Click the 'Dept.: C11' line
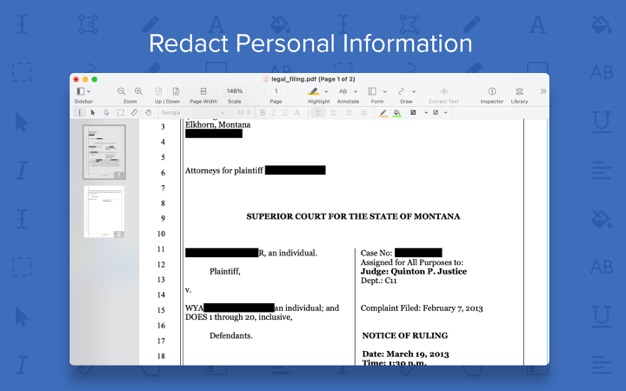 point(379,281)
